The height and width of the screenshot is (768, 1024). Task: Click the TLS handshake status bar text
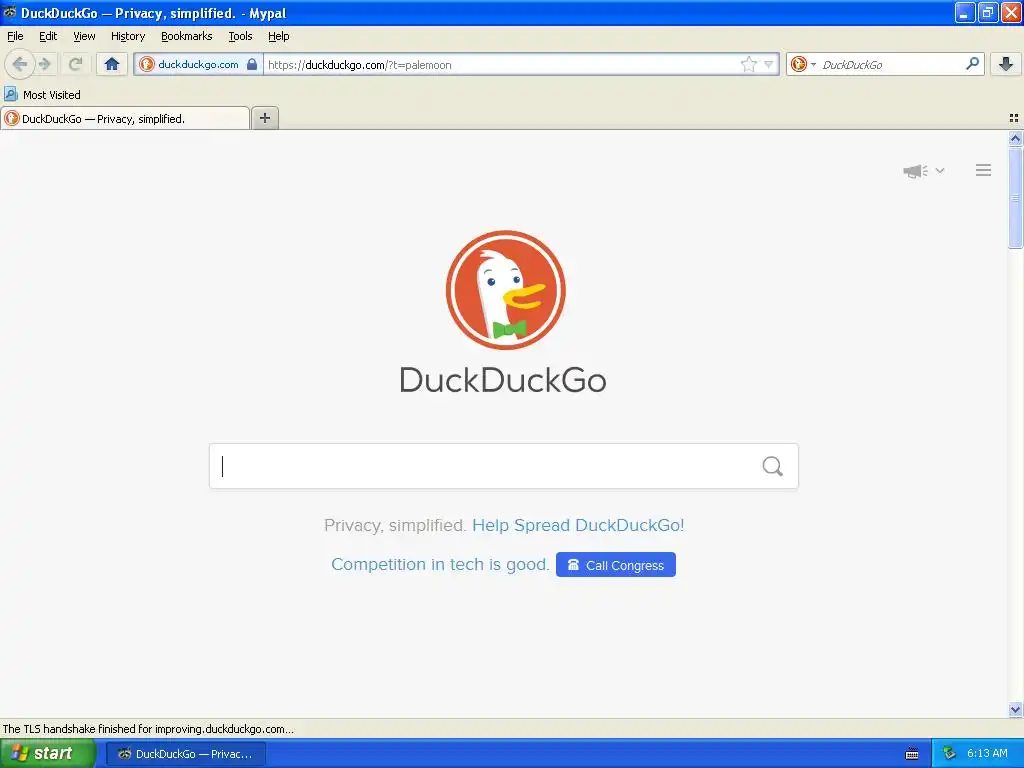point(148,729)
